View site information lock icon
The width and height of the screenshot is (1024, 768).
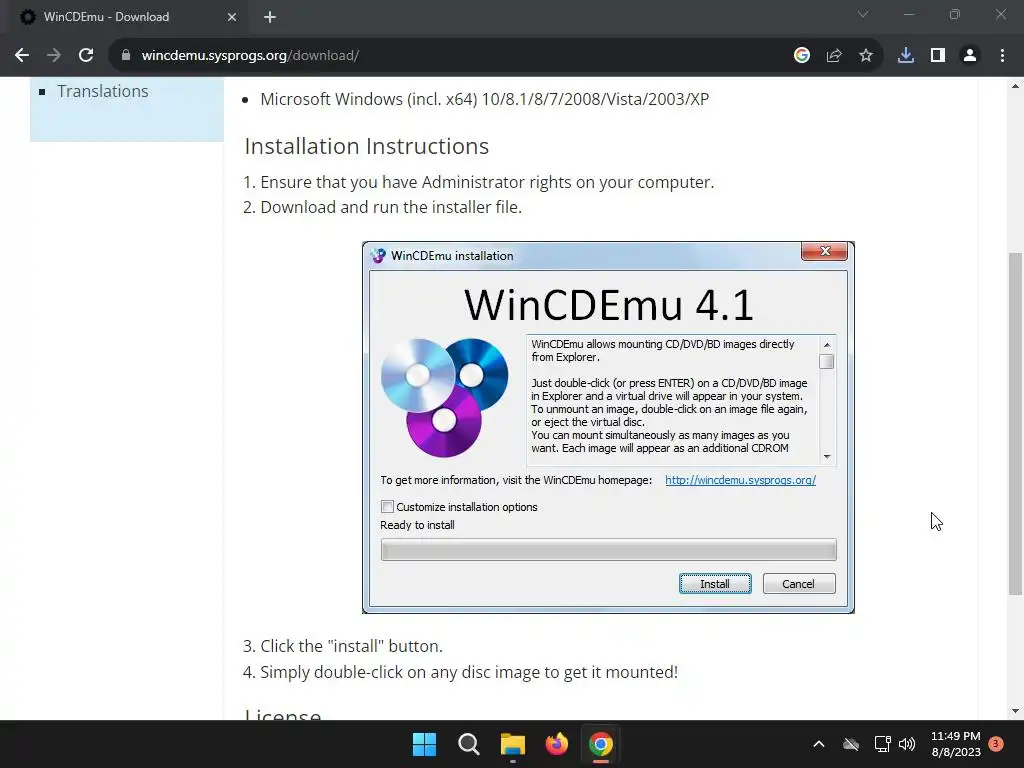tap(125, 56)
